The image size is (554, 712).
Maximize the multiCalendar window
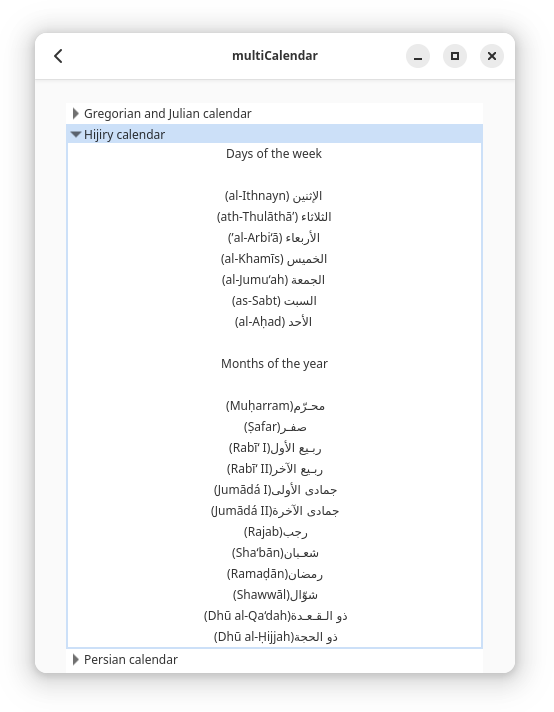(x=455, y=56)
